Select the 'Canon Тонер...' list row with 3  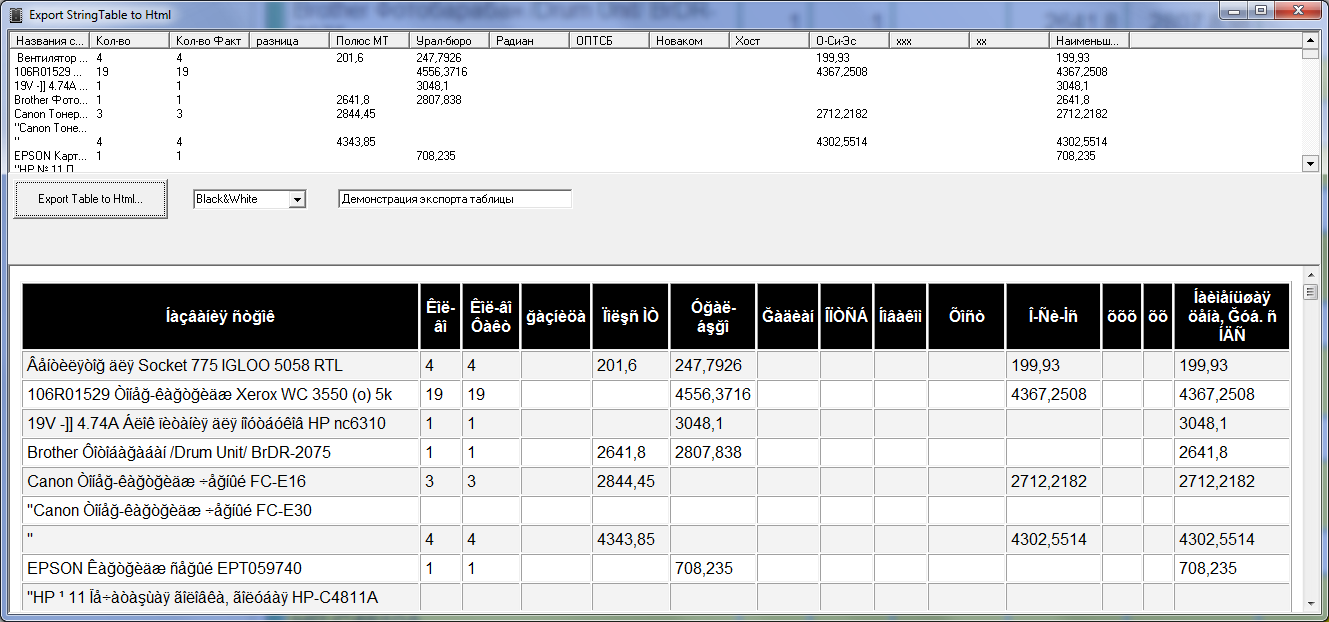point(655,114)
